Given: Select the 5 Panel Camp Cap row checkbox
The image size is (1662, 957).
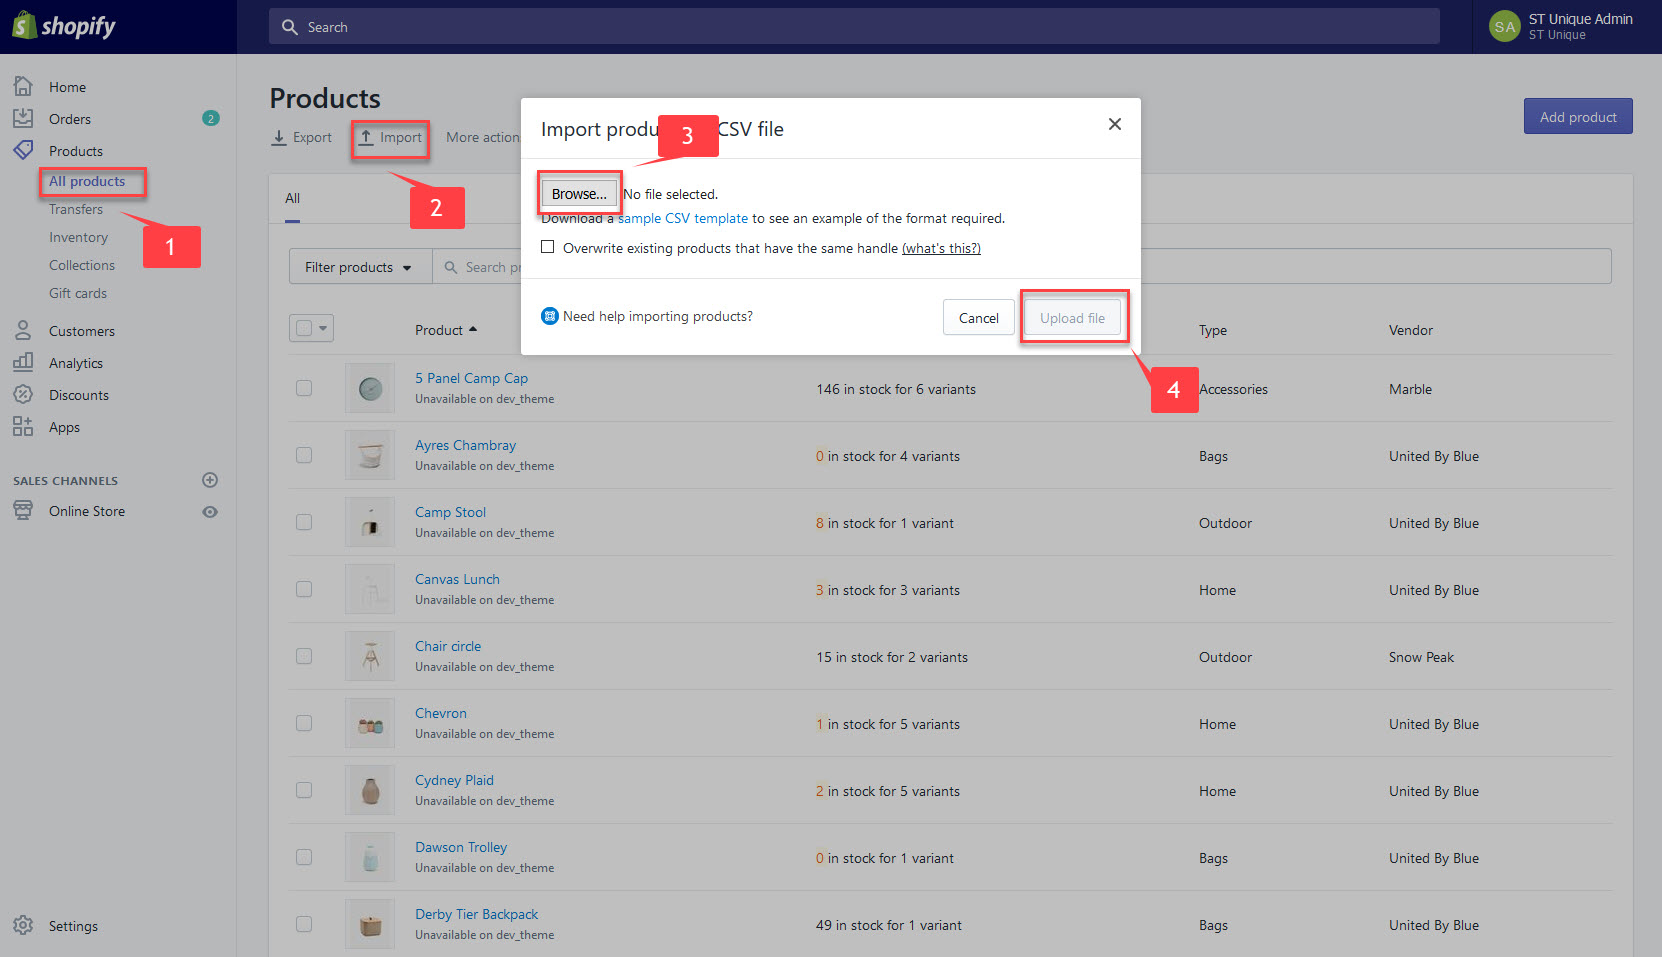Looking at the screenshot, I should (304, 388).
